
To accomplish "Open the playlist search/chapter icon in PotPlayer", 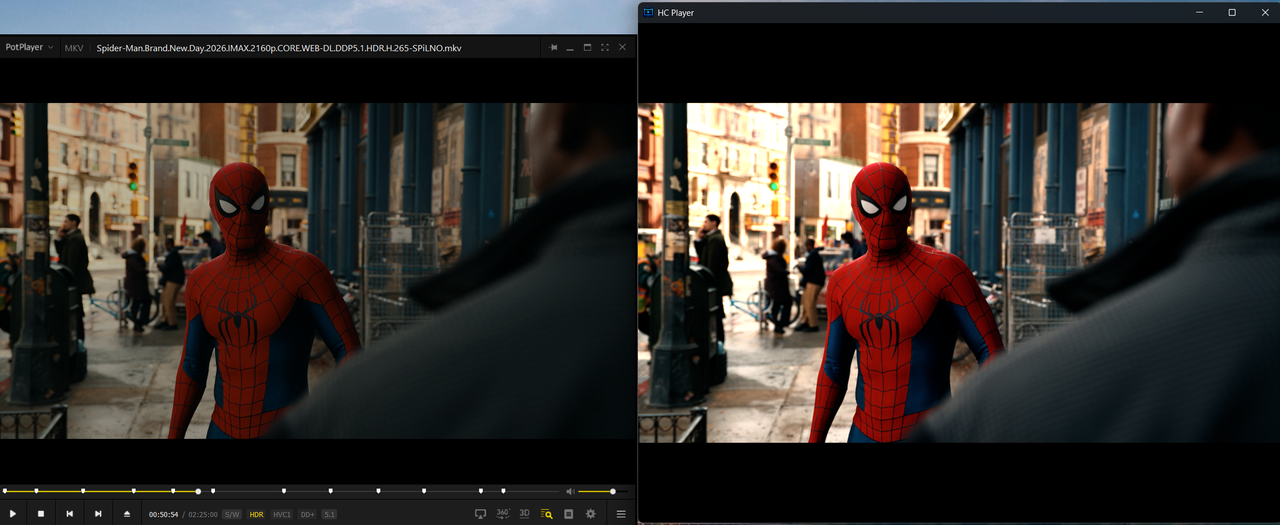I will (547, 514).
